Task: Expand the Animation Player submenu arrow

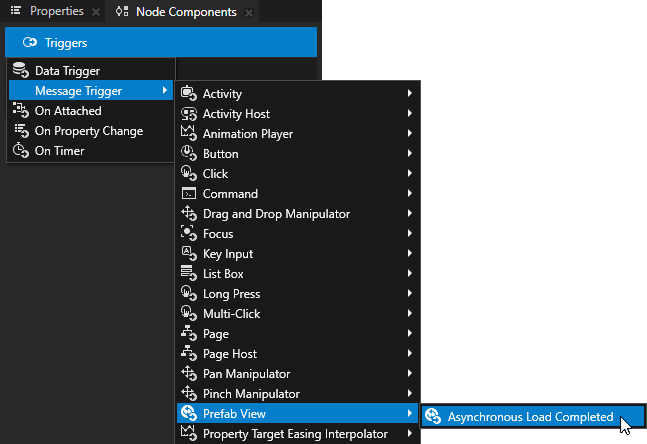Action: click(x=409, y=133)
